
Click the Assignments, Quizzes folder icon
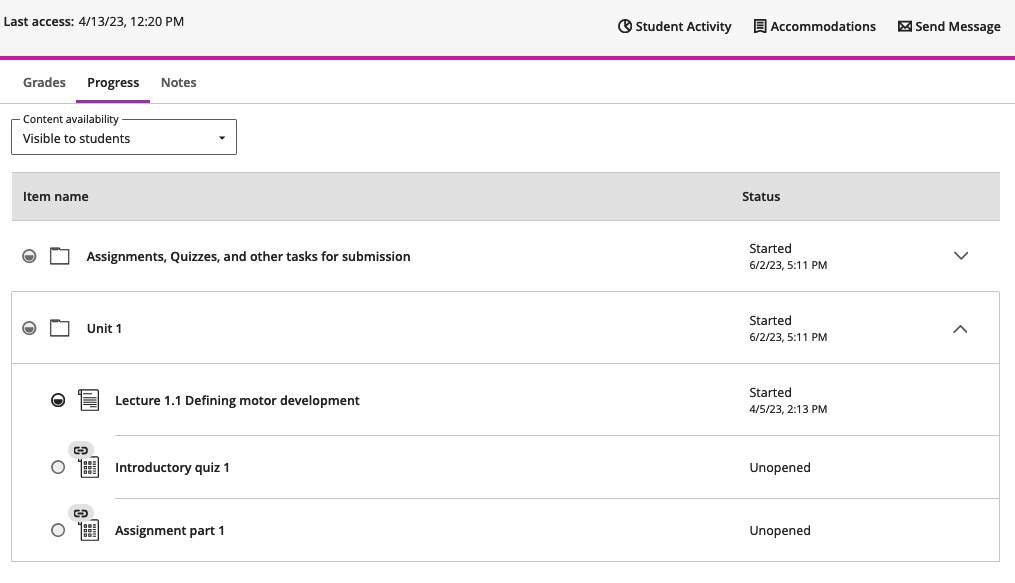pyautogui.click(x=60, y=256)
